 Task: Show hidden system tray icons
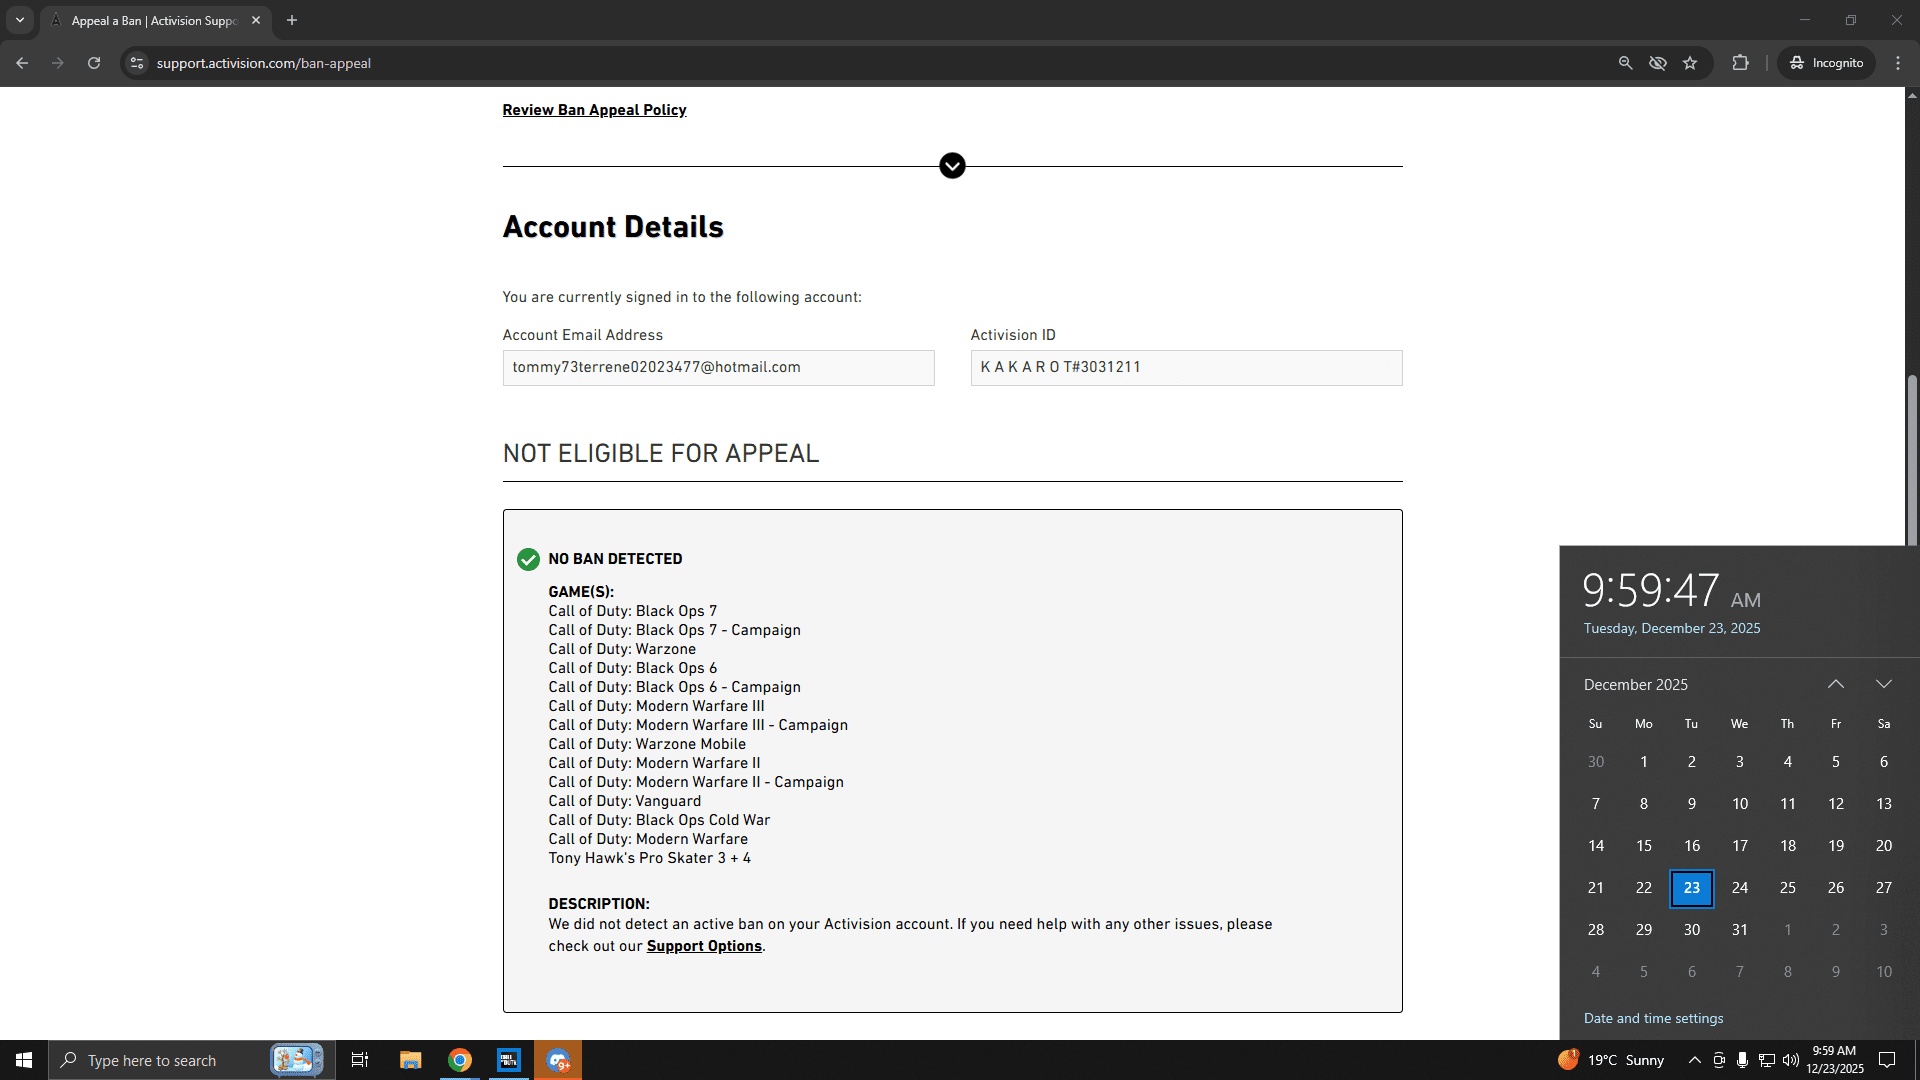click(x=1694, y=1060)
